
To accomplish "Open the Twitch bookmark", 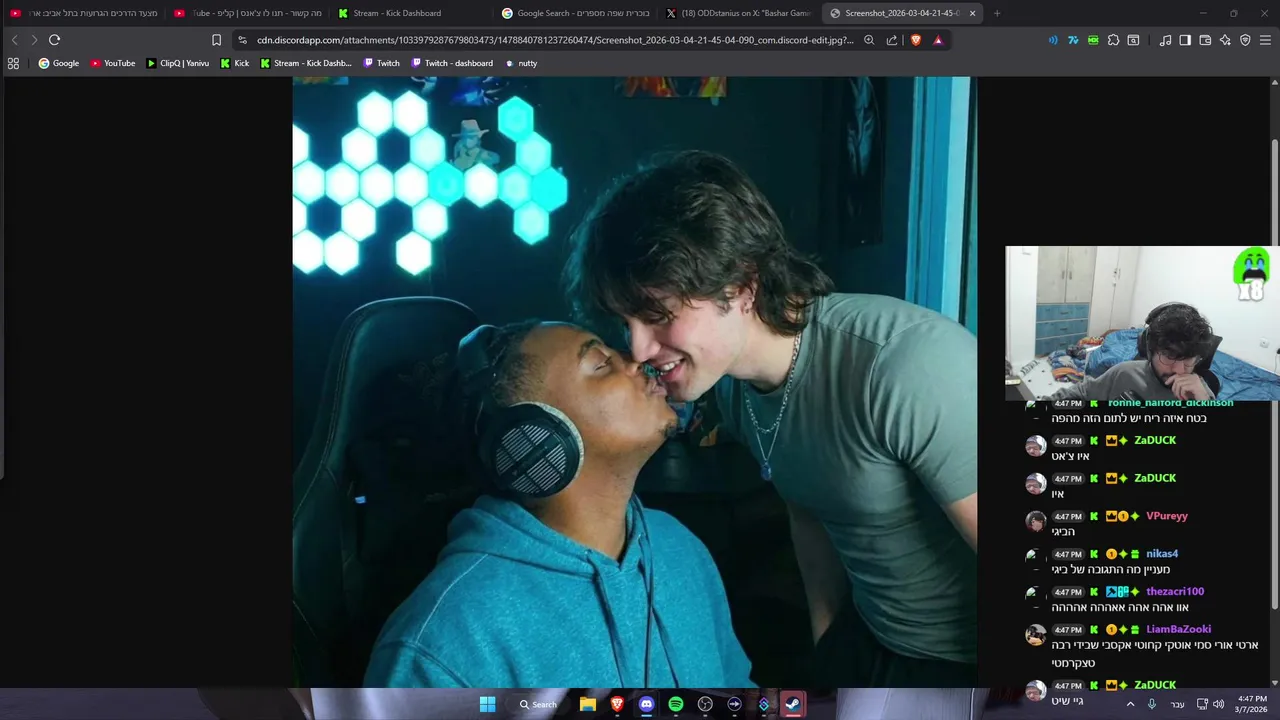I will click(382, 63).
